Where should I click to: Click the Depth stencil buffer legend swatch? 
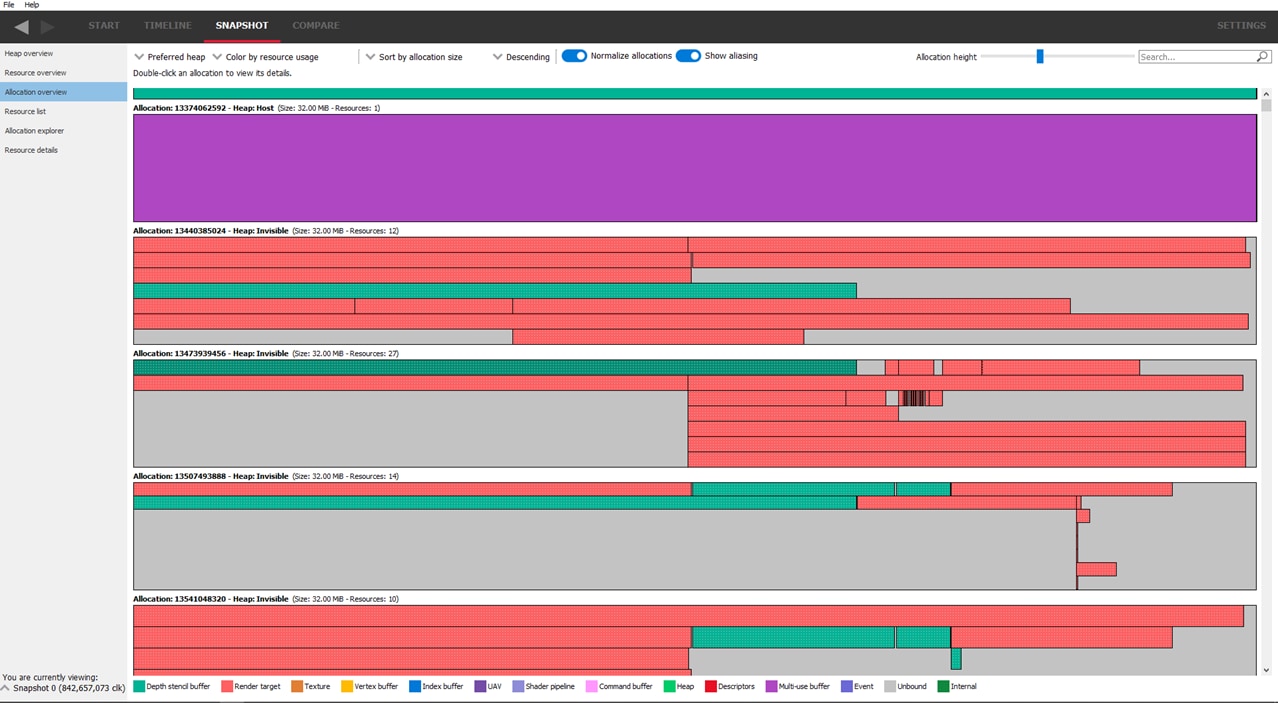point(139,686)
